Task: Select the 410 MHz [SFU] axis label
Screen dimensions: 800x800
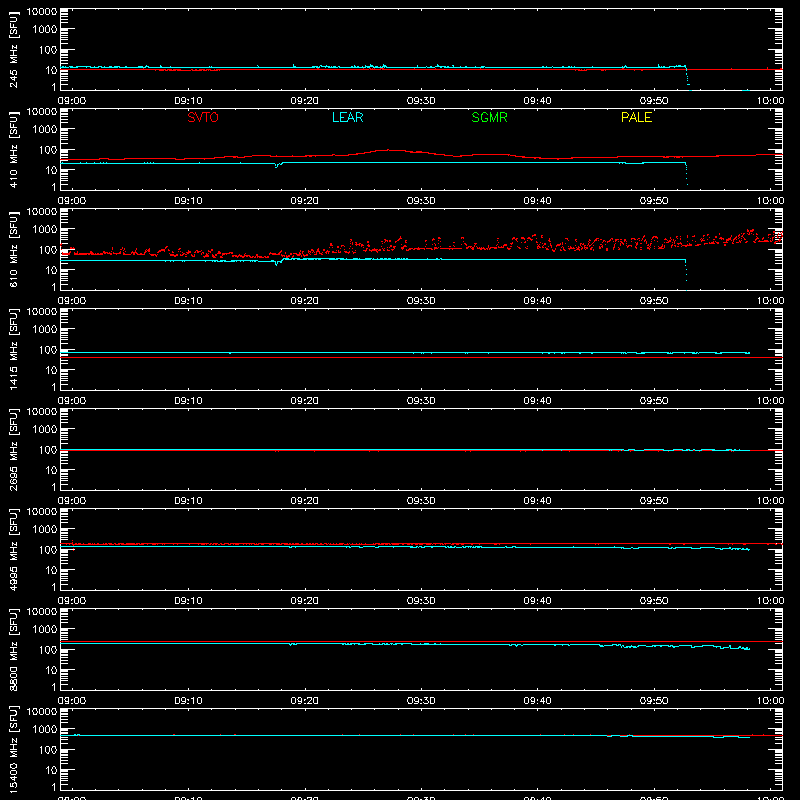Action: pos(13,149)
